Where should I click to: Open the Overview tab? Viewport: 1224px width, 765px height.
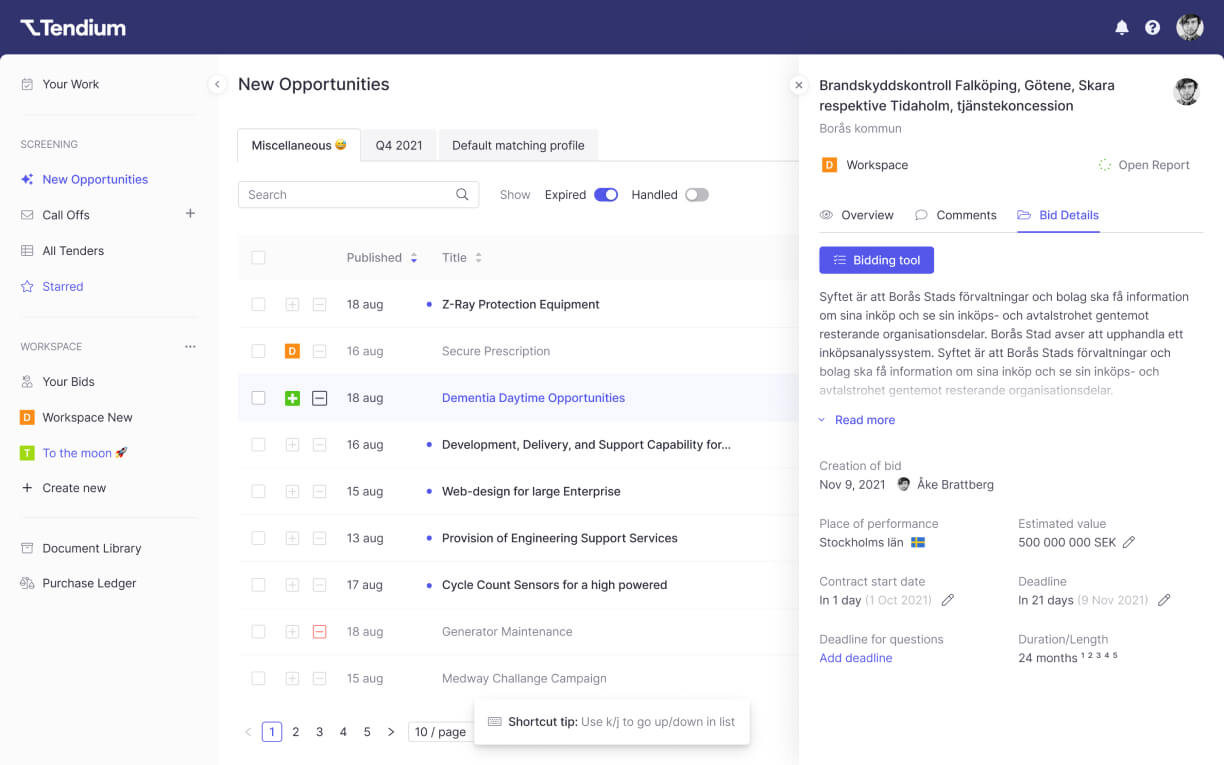tap(857, 215)
